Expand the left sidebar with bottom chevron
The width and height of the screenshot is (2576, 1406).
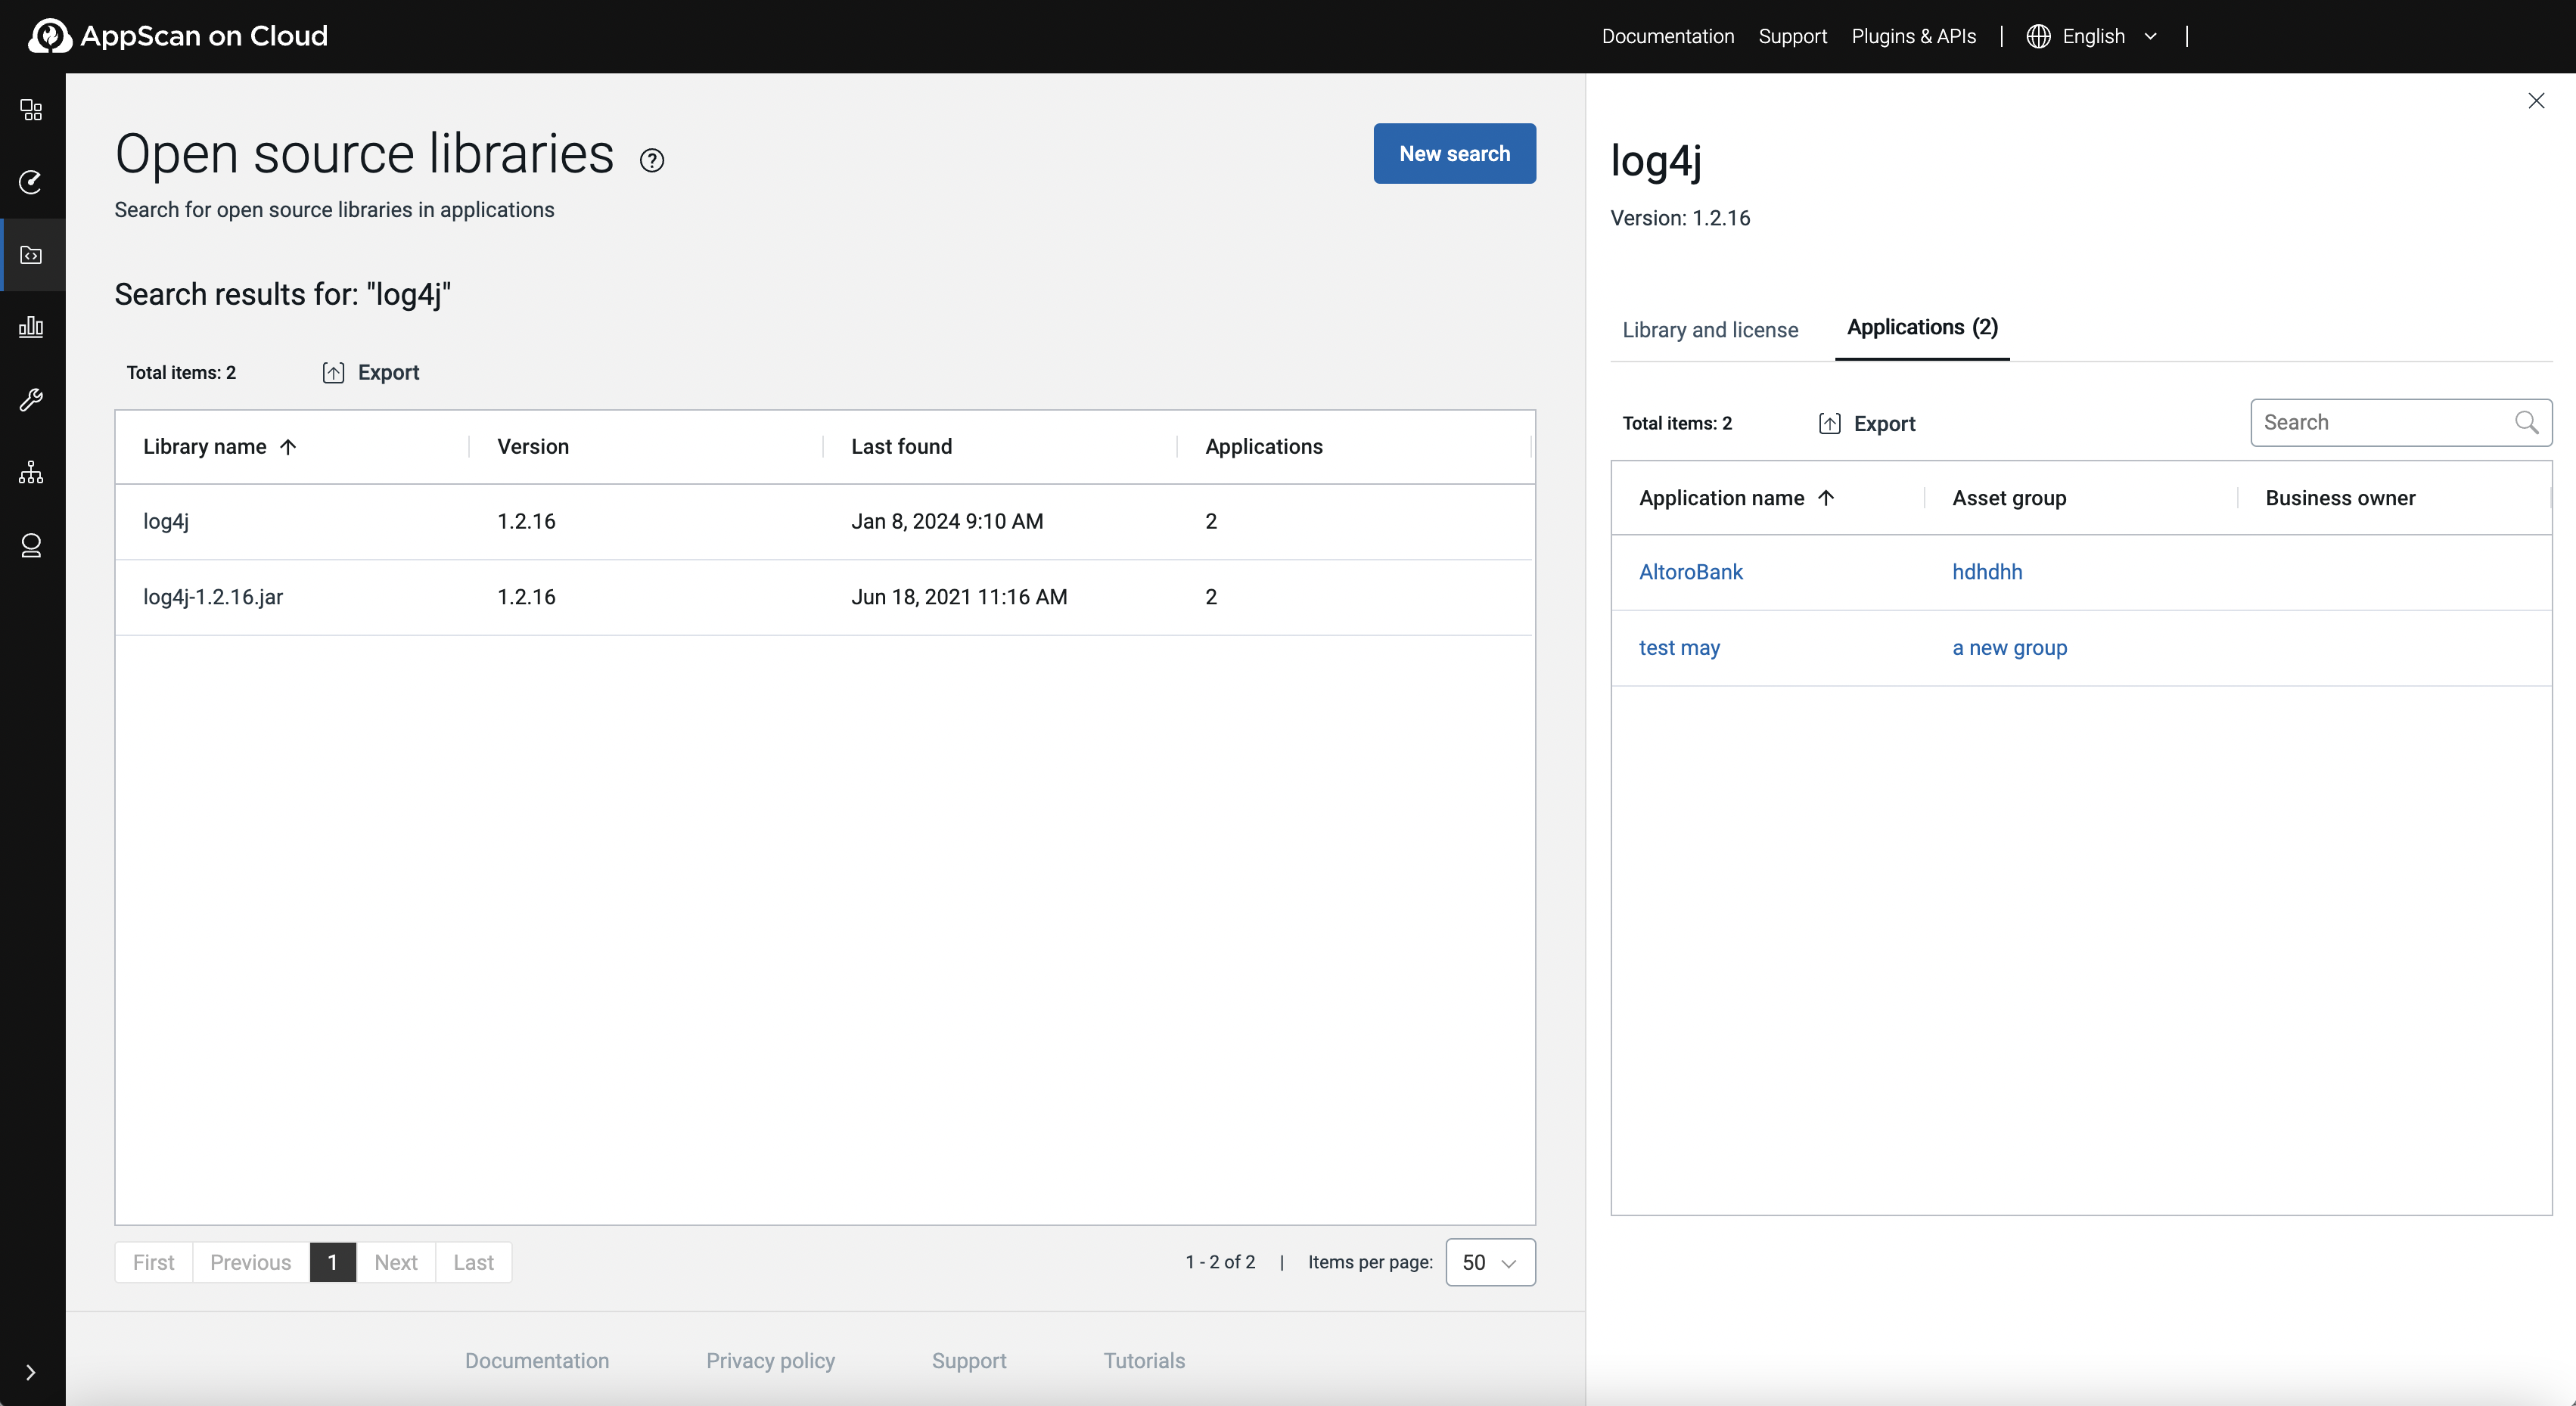tap(31, 1372)
